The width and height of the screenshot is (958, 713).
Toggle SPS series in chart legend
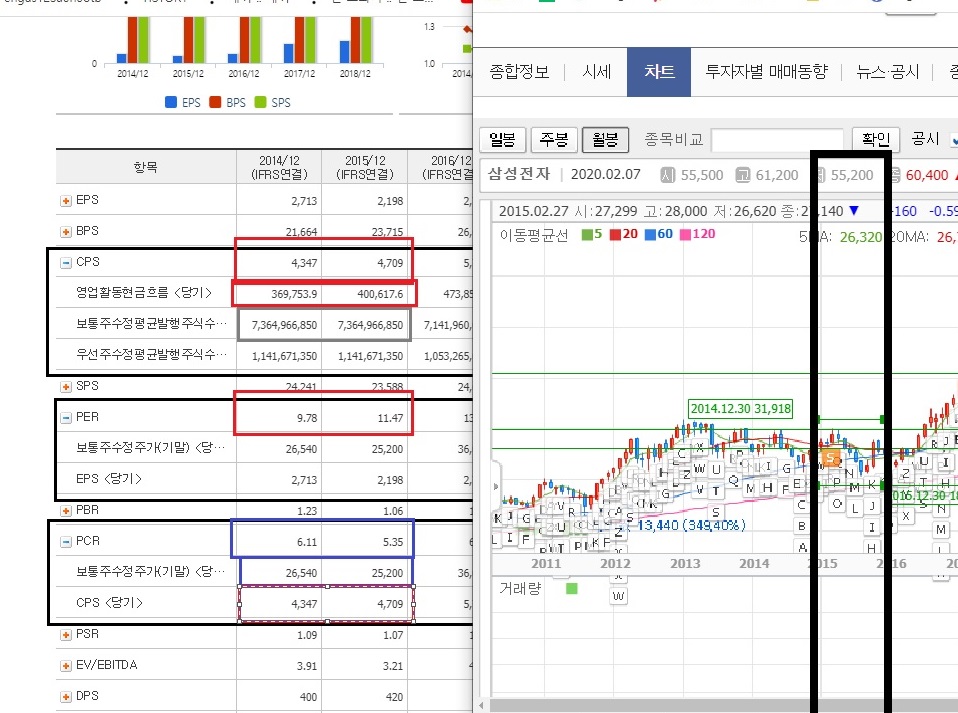pyautogui.click(x=272, y=103)
